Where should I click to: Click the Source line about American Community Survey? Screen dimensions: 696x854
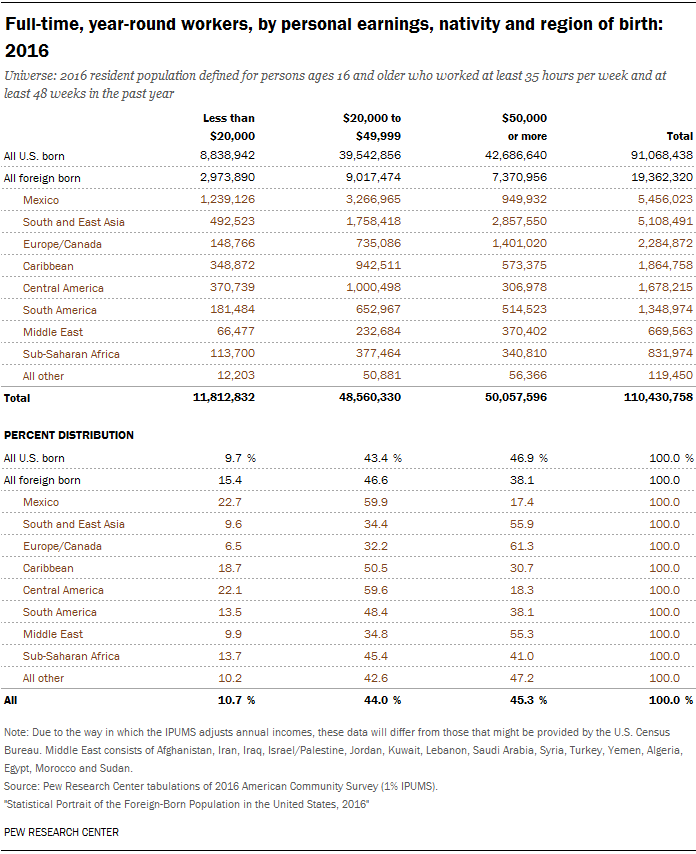point(221,786)
